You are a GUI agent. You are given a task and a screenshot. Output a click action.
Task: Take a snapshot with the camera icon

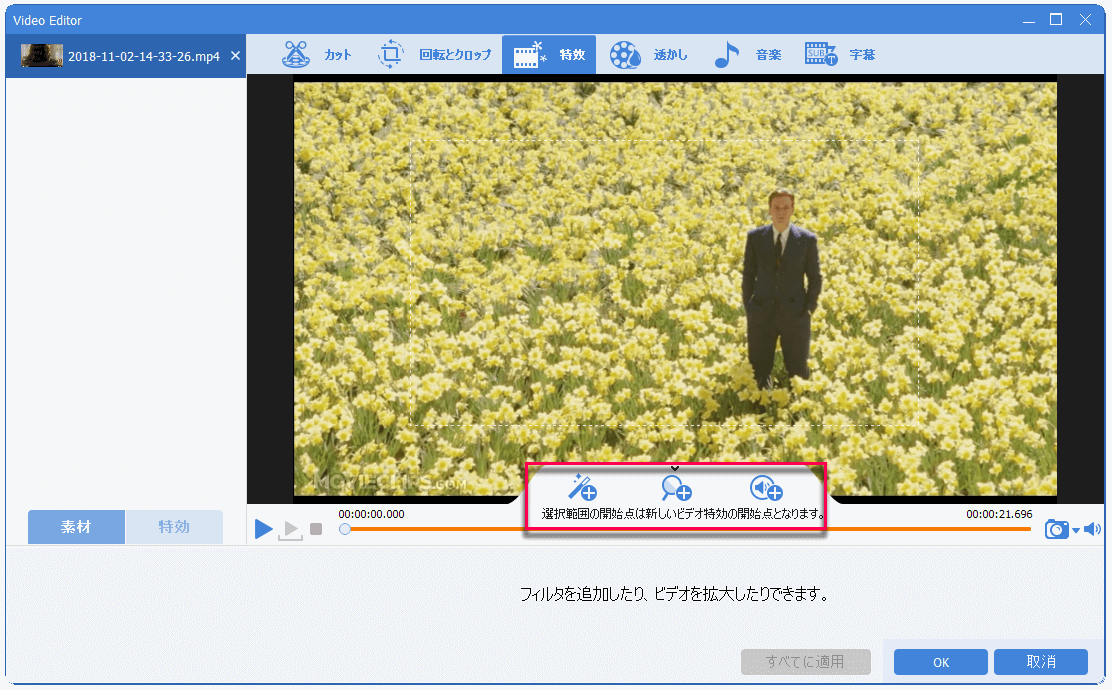(x=1057, y=529)
